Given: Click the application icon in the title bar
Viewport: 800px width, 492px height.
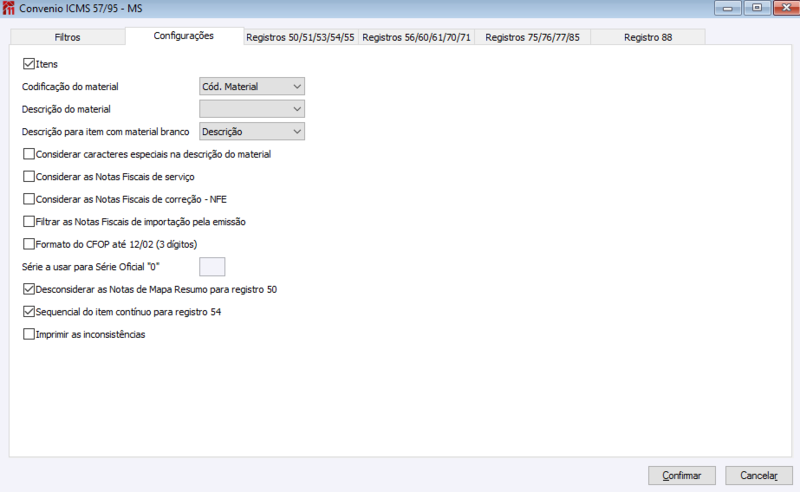Looking at the screenshot, I should click(x=9, y=8).
